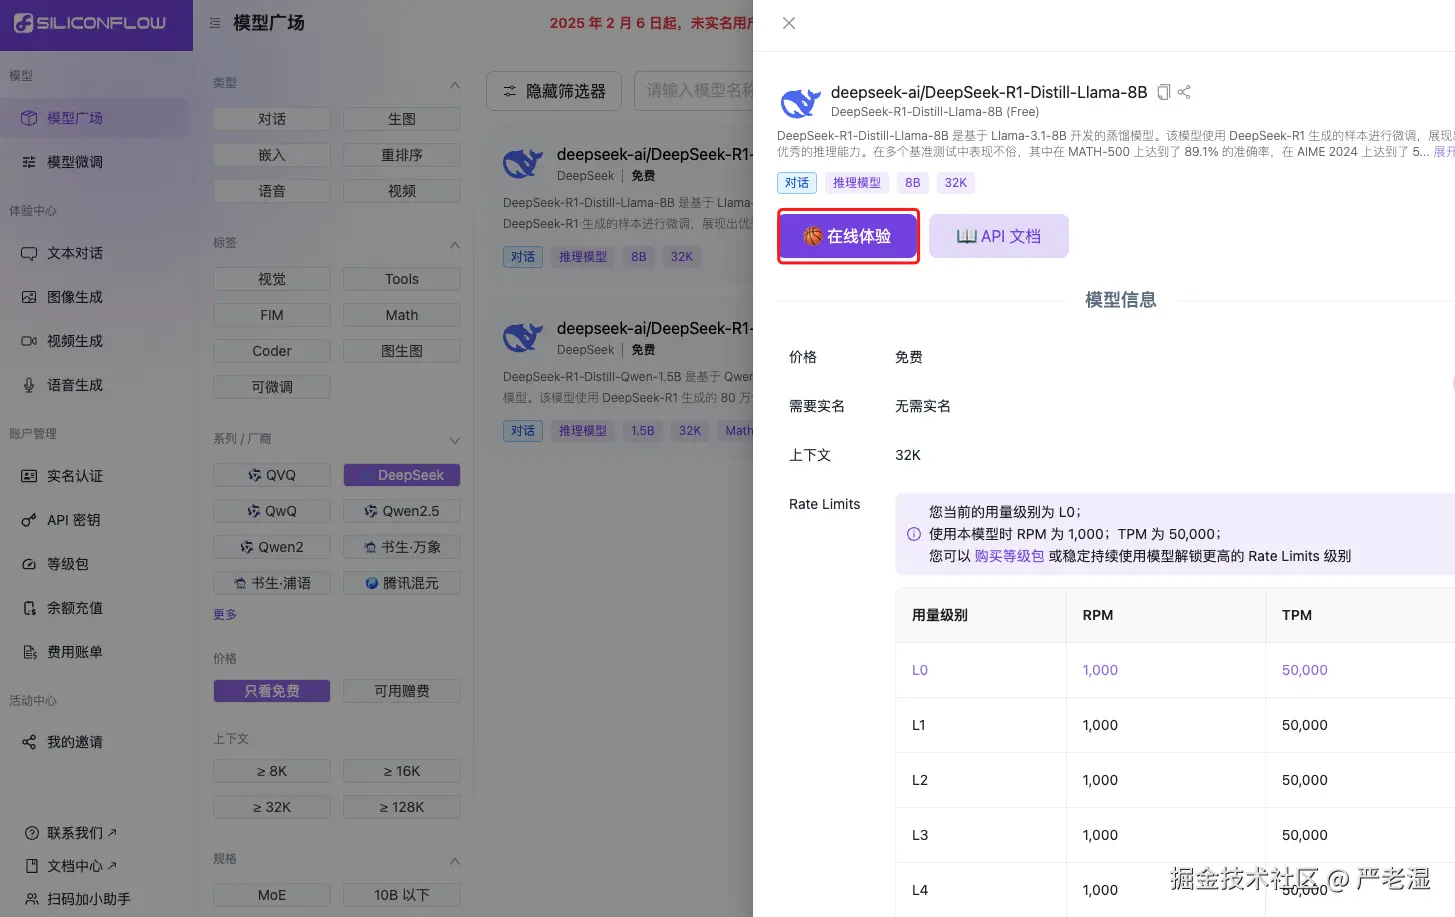Image resolution: width=1455 pixels, height=917 pixels.
Task: Open the API 文档 button
Action: 999,236
